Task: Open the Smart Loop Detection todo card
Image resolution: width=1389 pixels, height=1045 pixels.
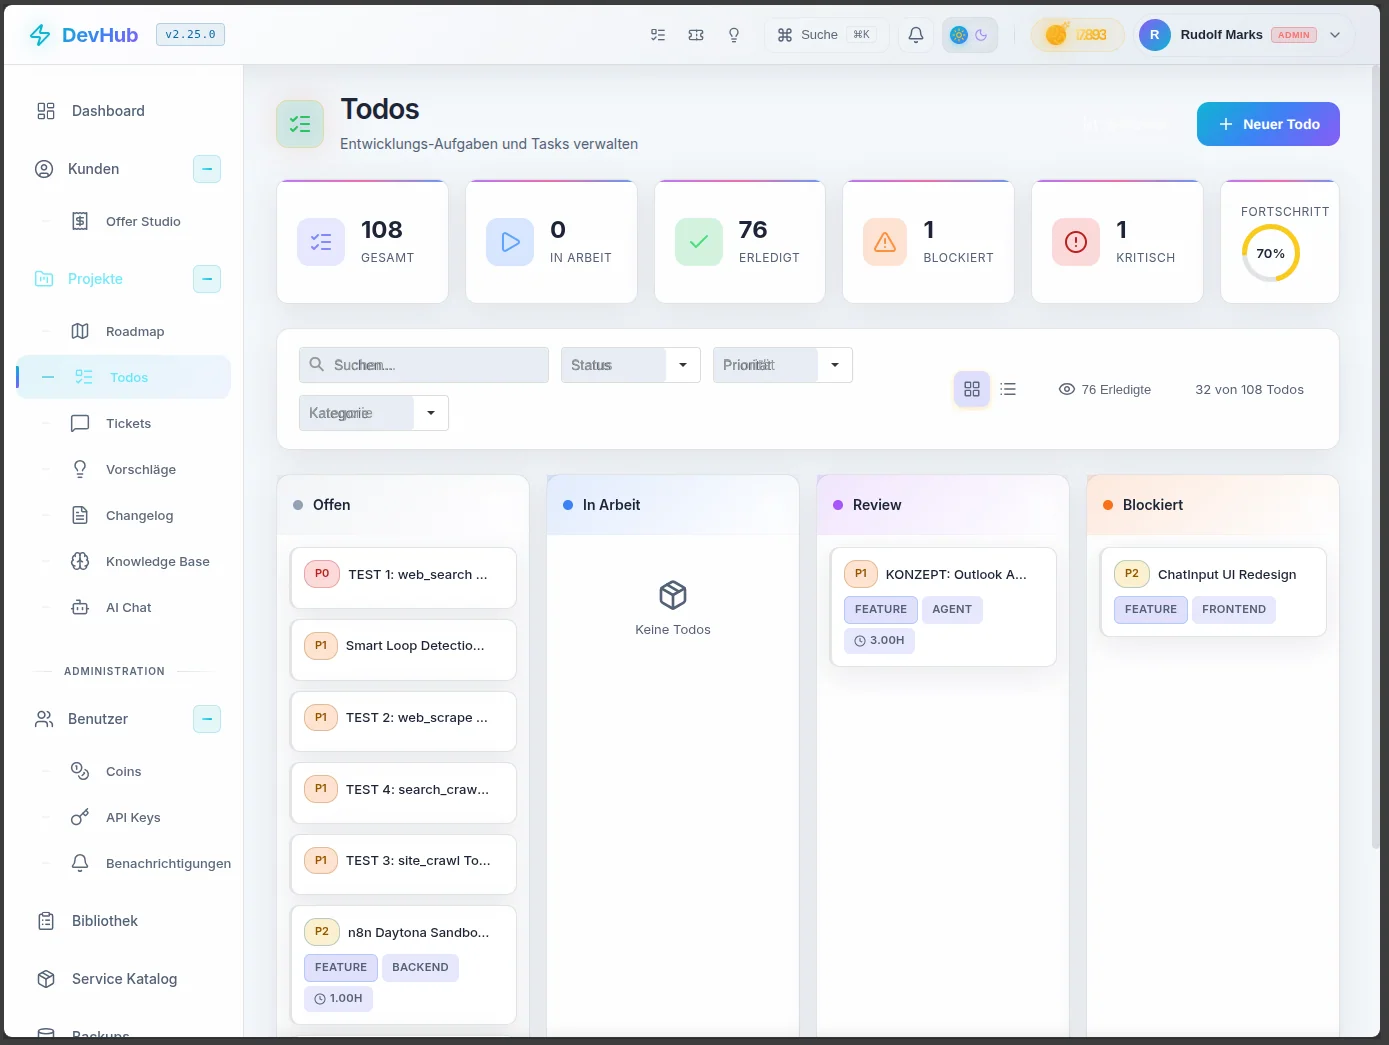Action: [403, 650]
